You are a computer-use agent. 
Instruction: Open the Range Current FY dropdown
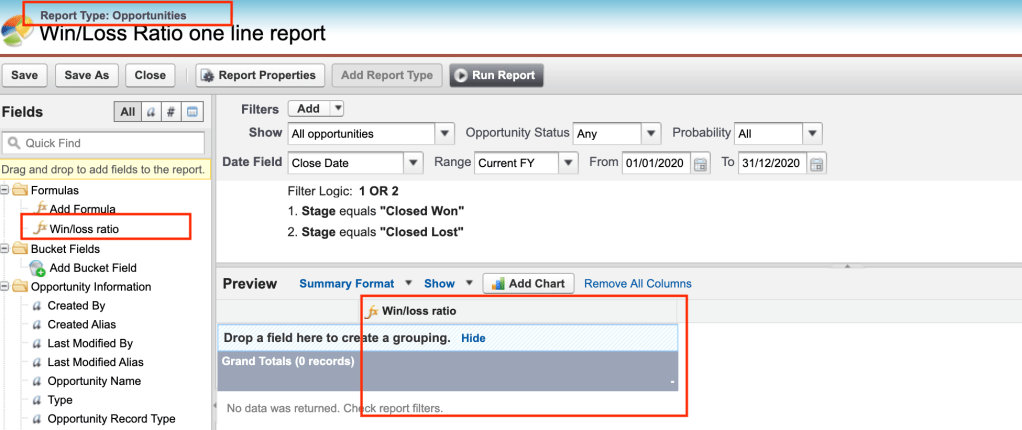click(568, 162)
